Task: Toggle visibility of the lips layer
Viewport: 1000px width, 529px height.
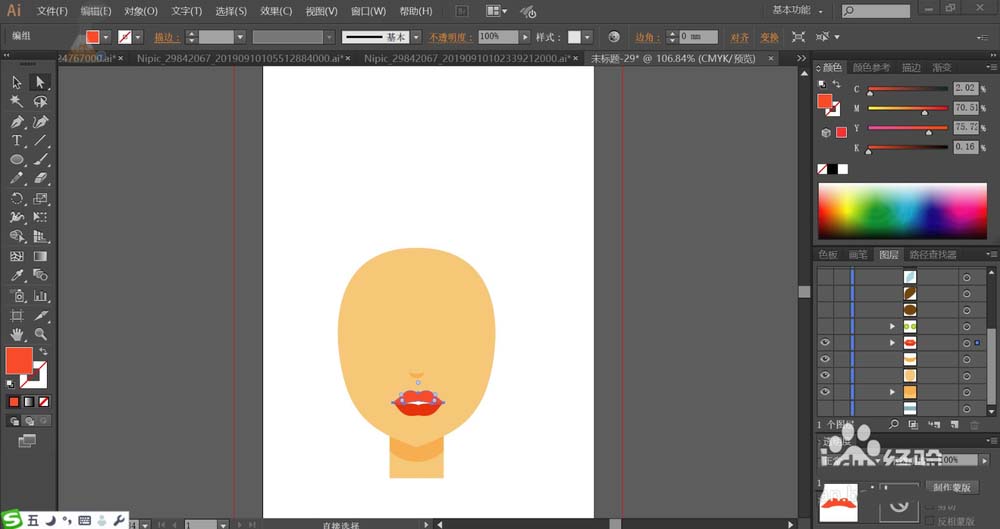Action: point(825,343)
